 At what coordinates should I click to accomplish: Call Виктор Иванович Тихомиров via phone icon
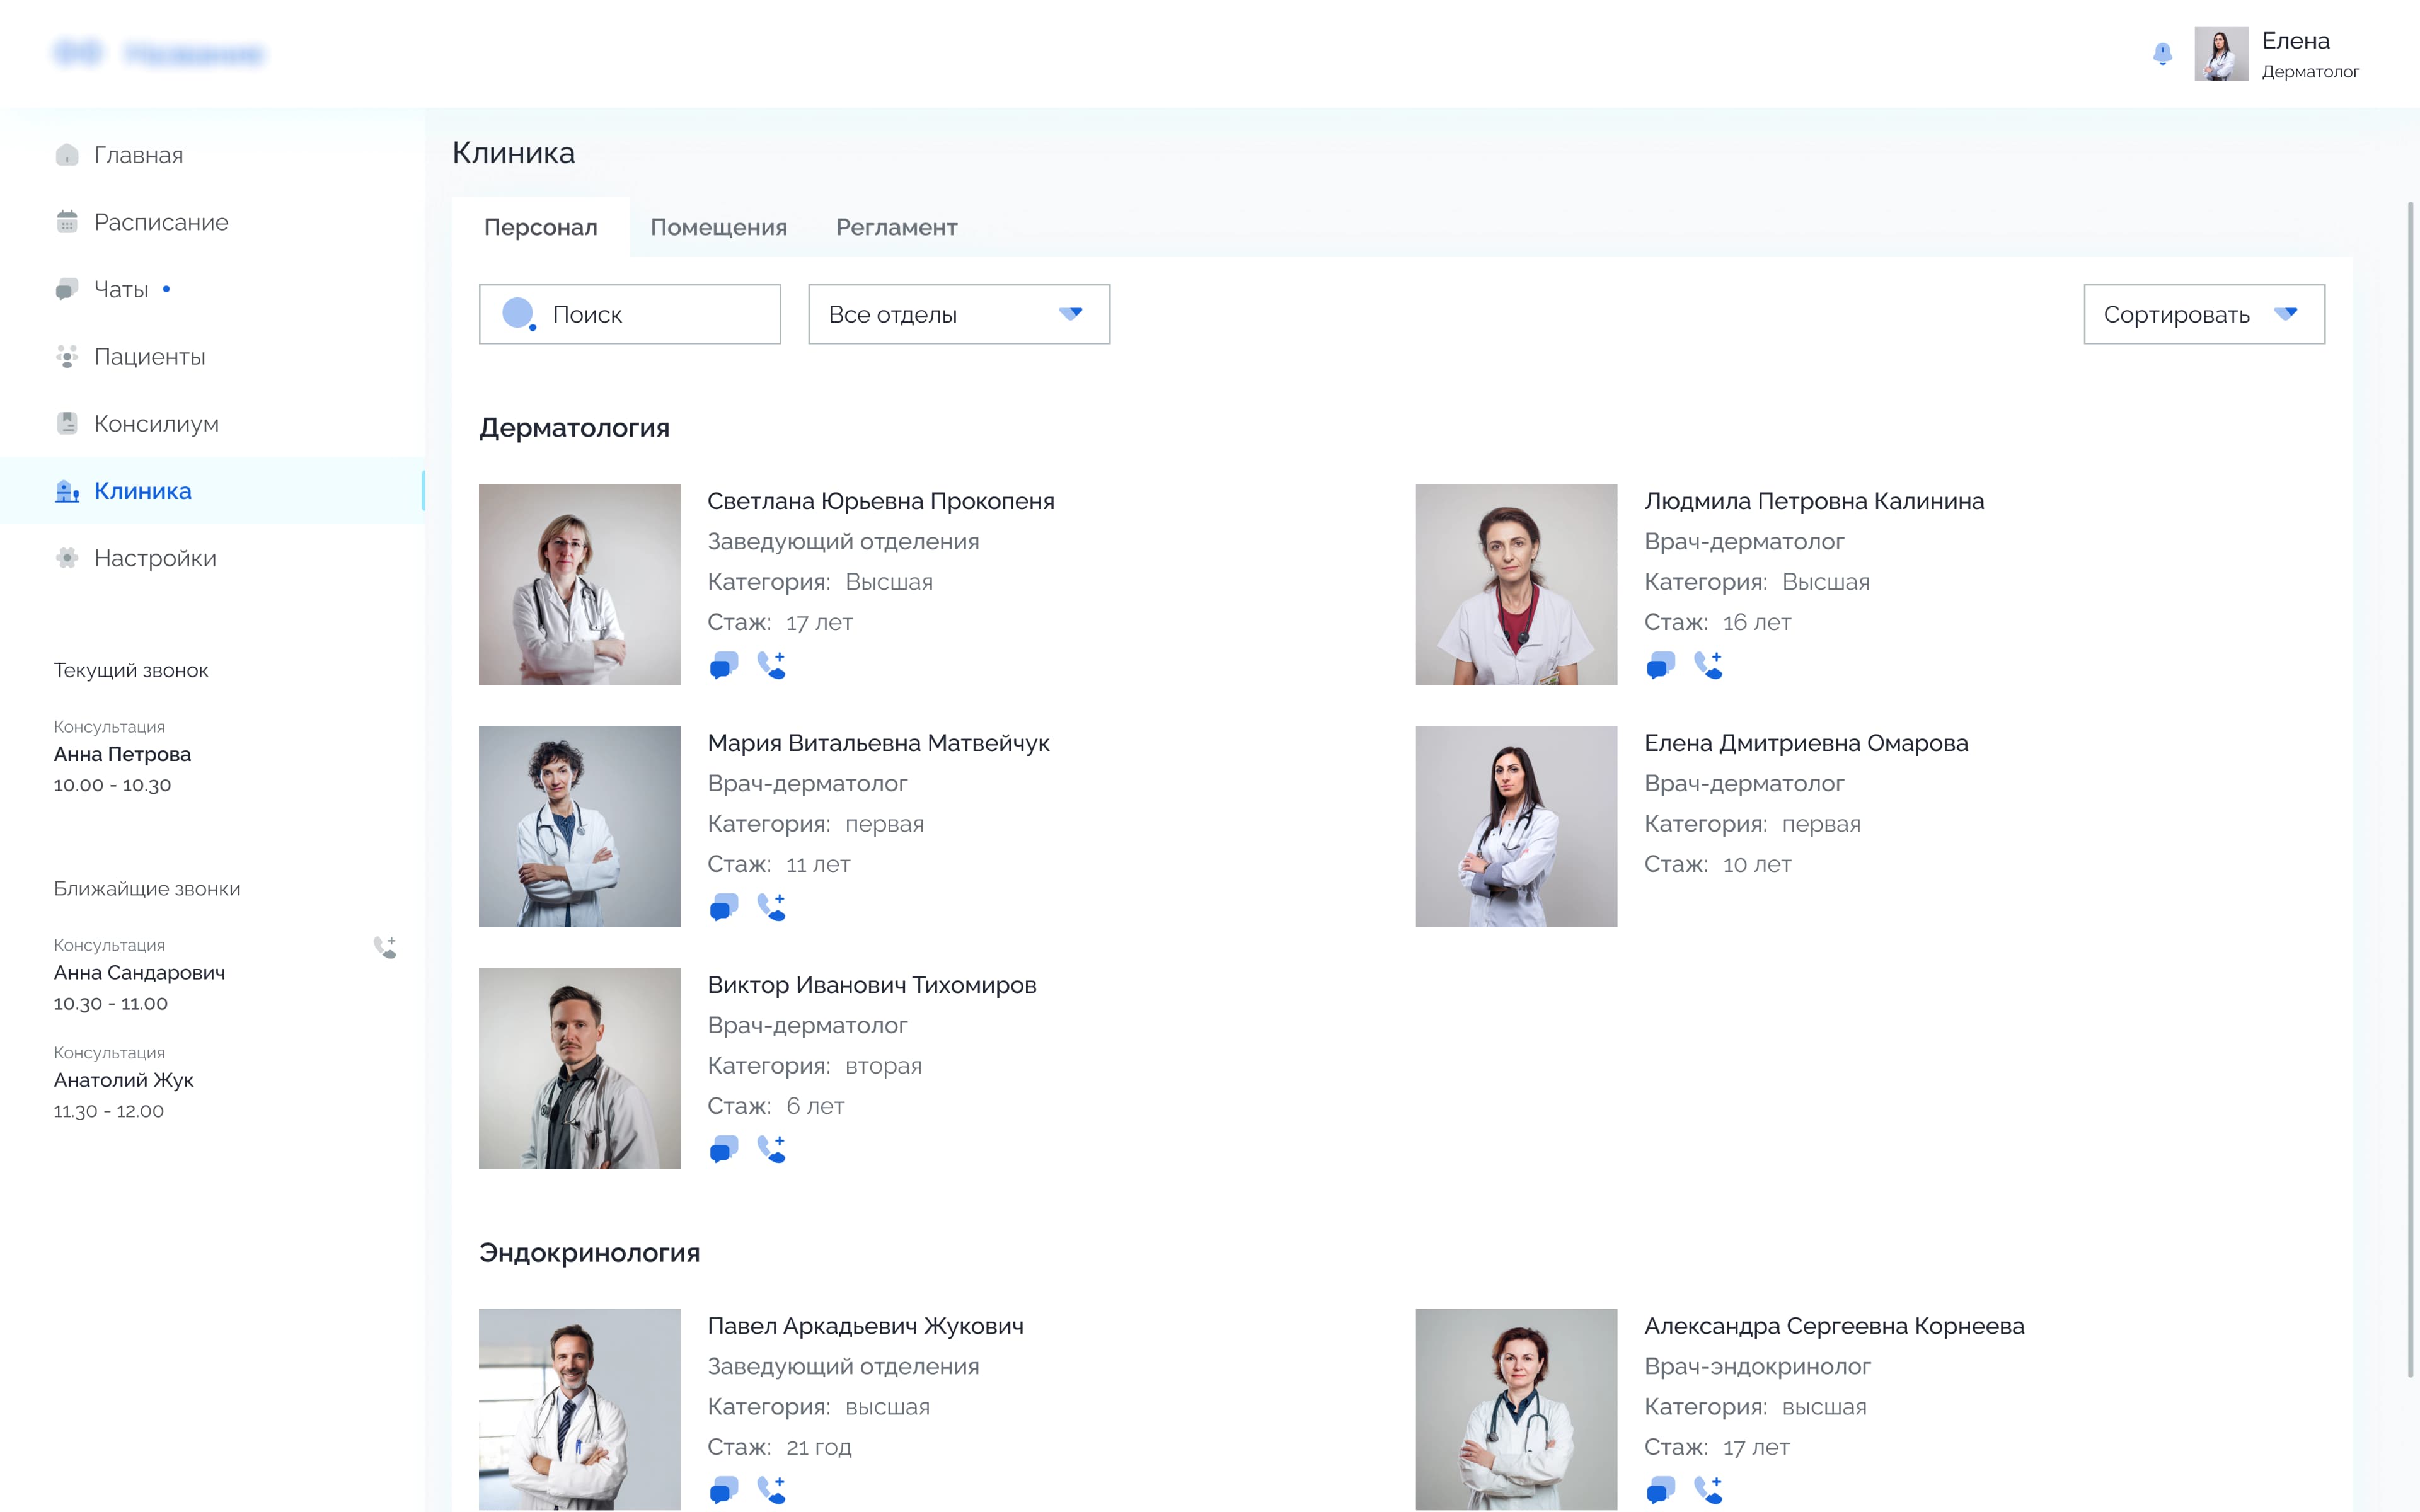click(771, 1149)
